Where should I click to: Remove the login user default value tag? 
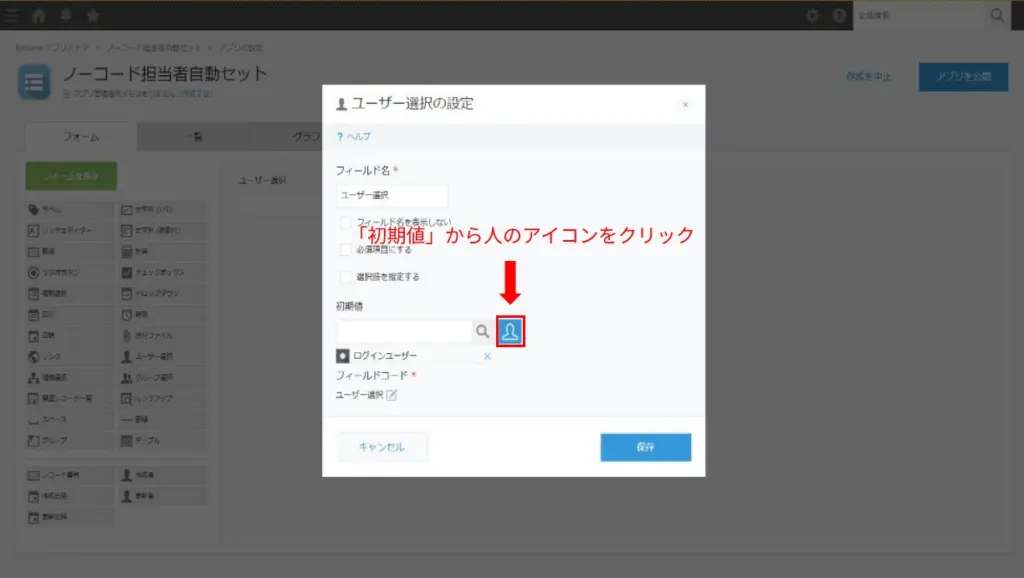click(x=487, y=355)
